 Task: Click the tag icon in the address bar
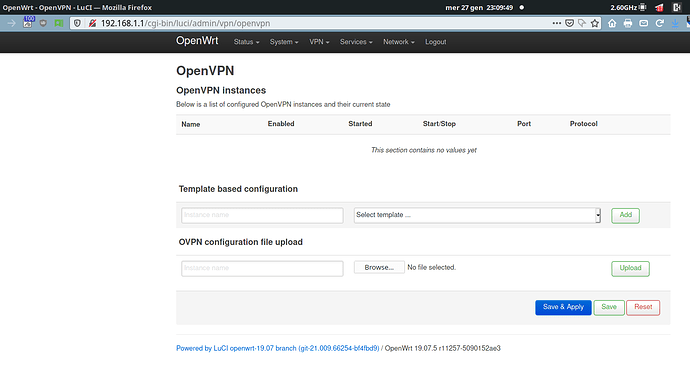pyautogui.click(x=582, y=23)
